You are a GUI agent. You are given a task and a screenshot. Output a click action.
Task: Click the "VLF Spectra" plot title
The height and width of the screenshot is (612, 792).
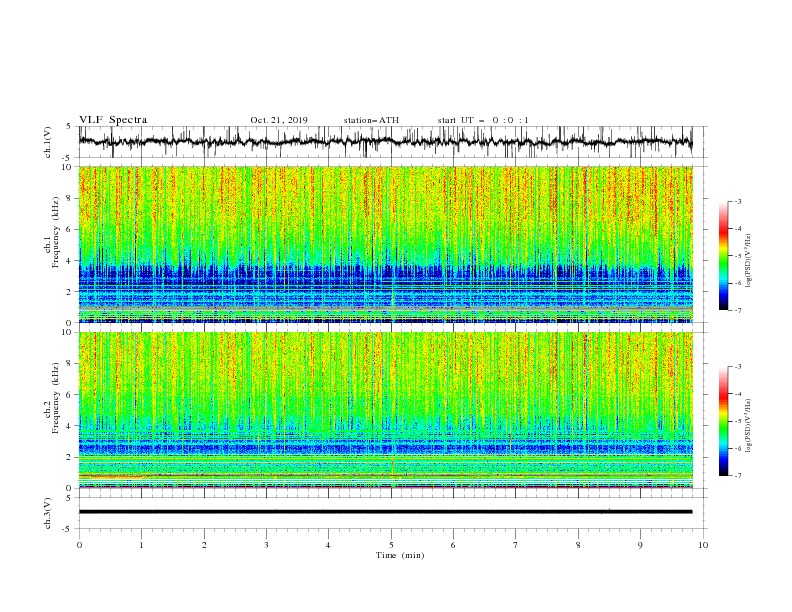pyautogui.click(x=113, y=120)
